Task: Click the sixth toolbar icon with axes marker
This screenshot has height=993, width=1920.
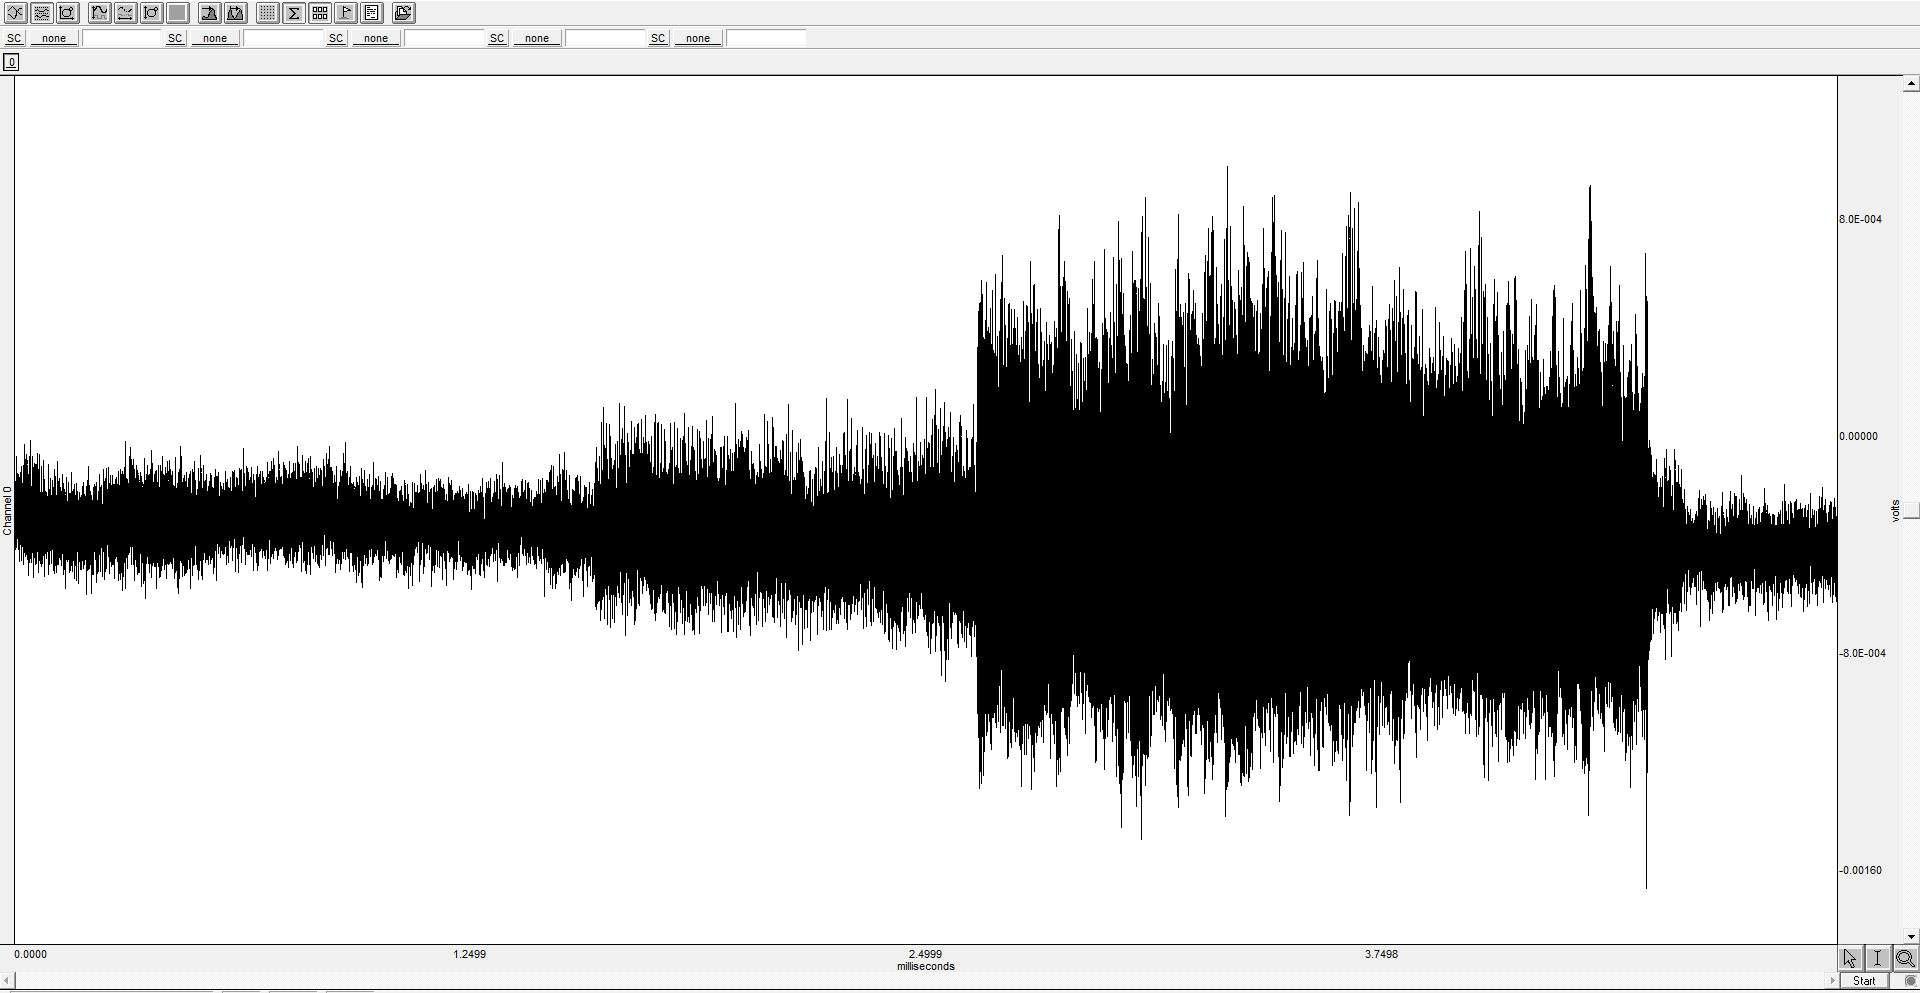Action: [152, 13]
